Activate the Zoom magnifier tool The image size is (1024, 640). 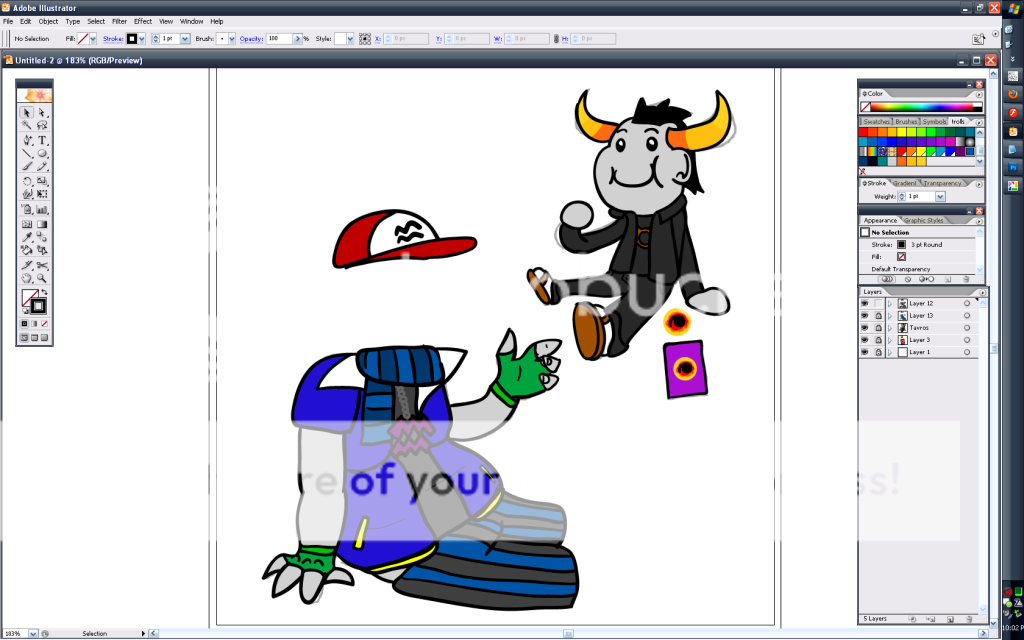point(43,279)
